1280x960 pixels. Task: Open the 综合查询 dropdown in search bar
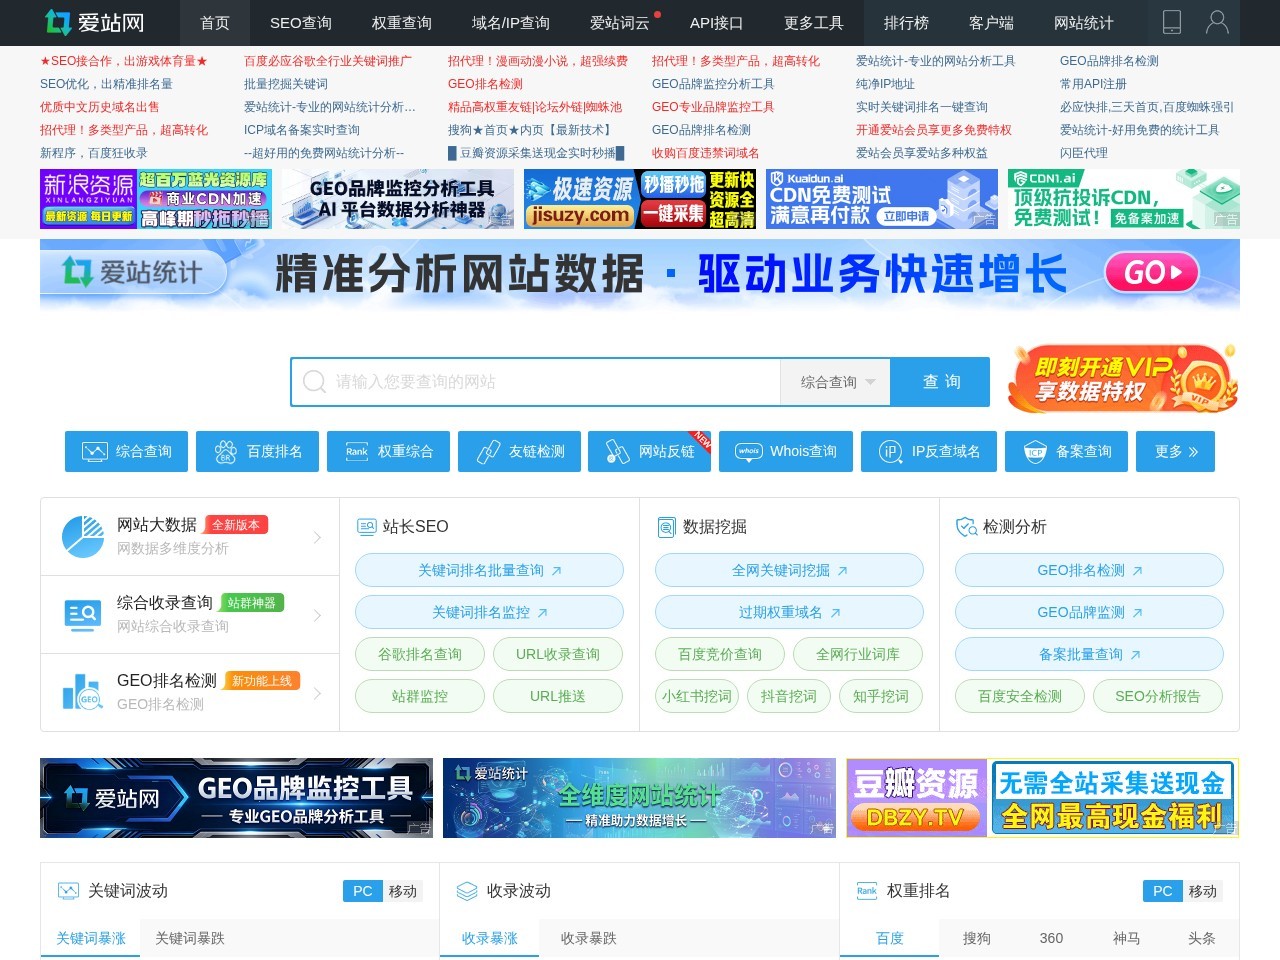(837, 382)
